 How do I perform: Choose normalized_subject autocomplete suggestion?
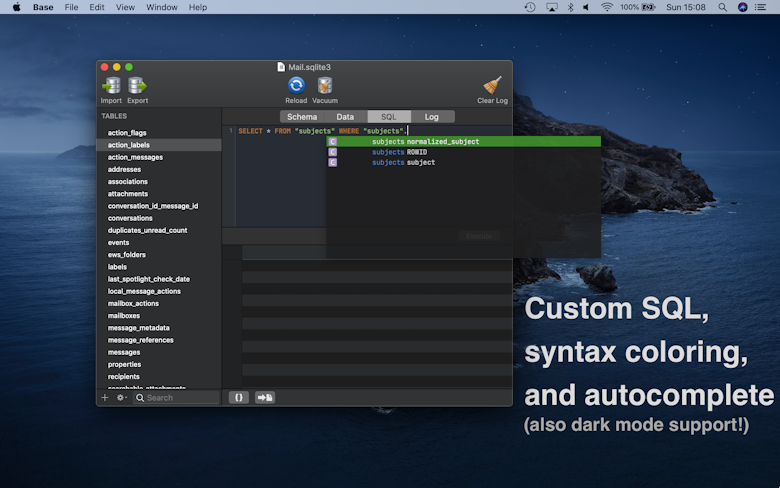coord(464,142)
